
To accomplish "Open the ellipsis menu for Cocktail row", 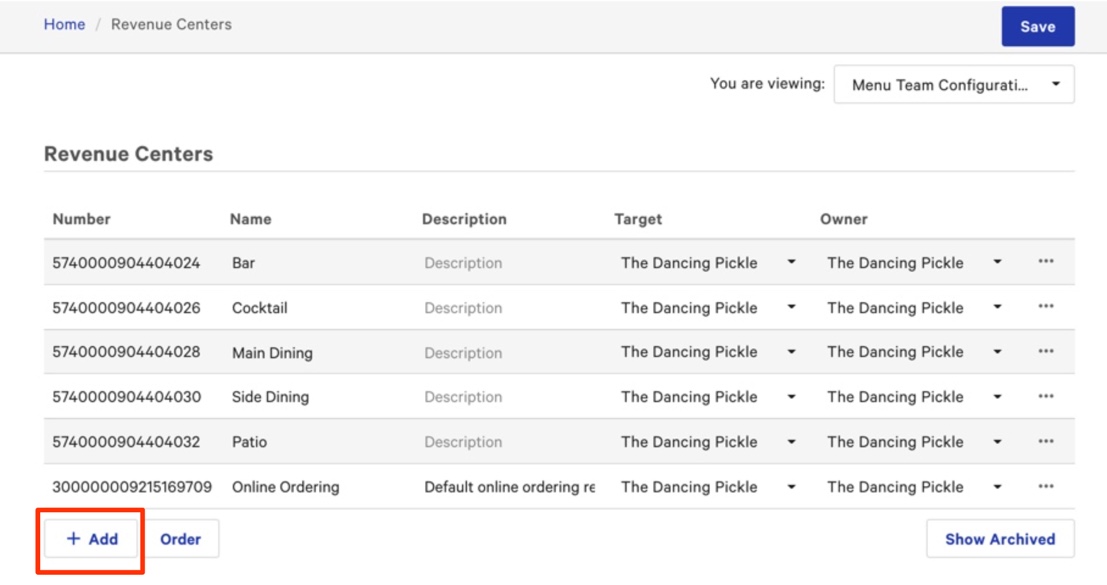I will 1045,307.
